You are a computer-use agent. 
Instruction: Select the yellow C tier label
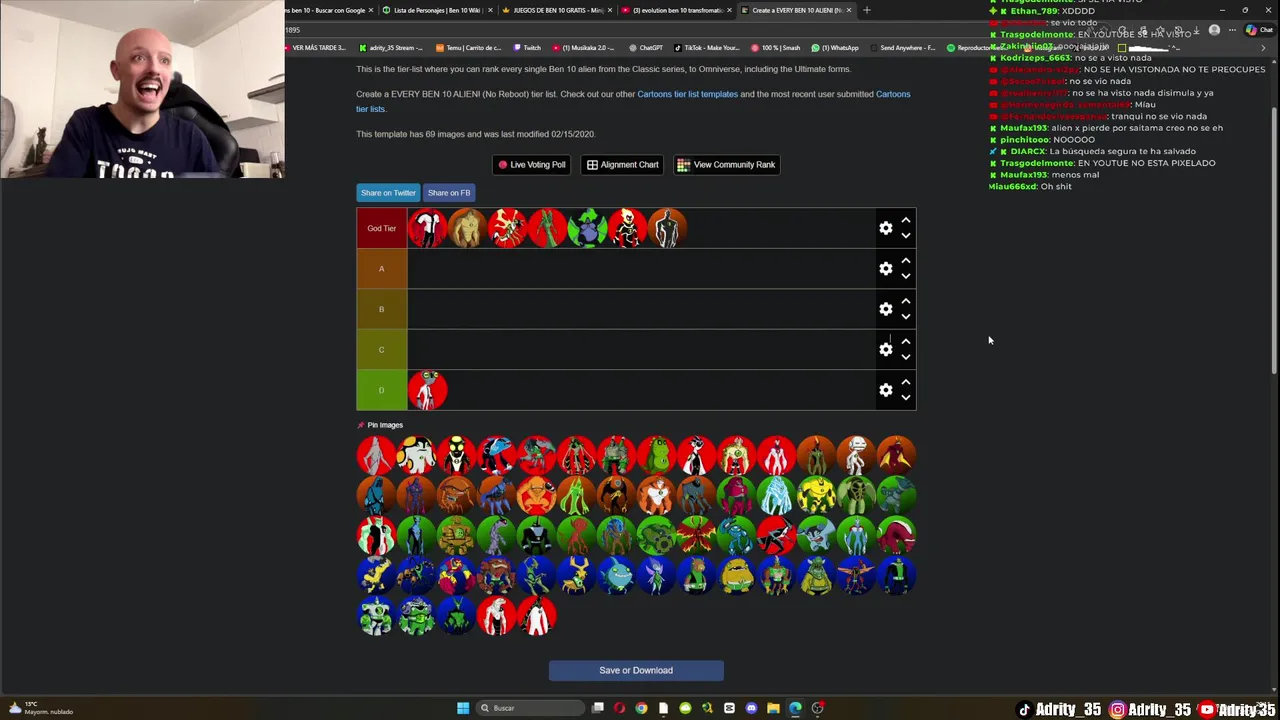[382, 349]
